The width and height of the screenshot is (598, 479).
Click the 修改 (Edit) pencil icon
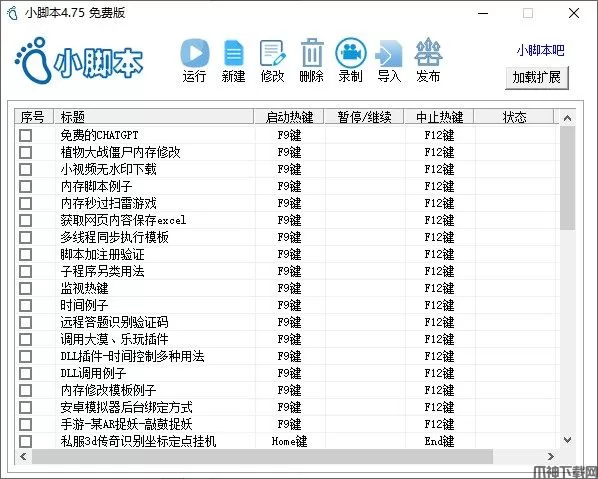(x=272, y=53)
